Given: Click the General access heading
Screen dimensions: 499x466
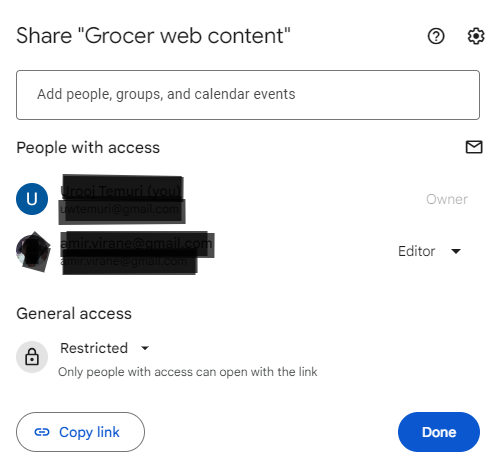Looking at the screenshot, I should [x=74, y=314].
